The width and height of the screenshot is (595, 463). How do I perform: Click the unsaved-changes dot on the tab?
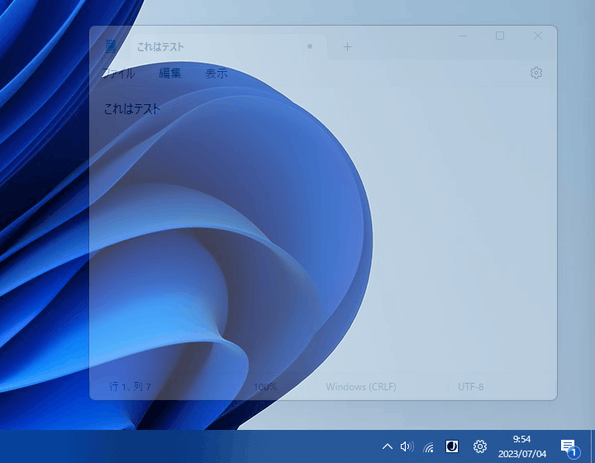click(x=310, y=46)
